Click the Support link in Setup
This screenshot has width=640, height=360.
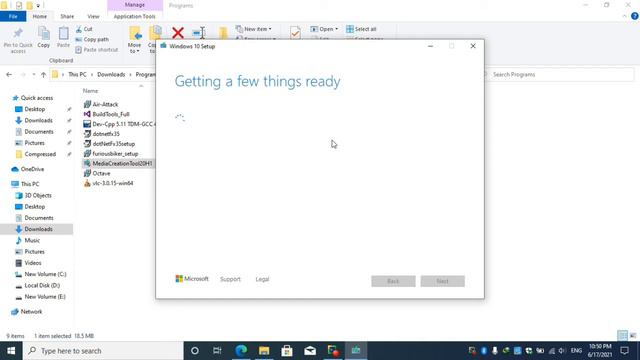click(x=230, y=279)
